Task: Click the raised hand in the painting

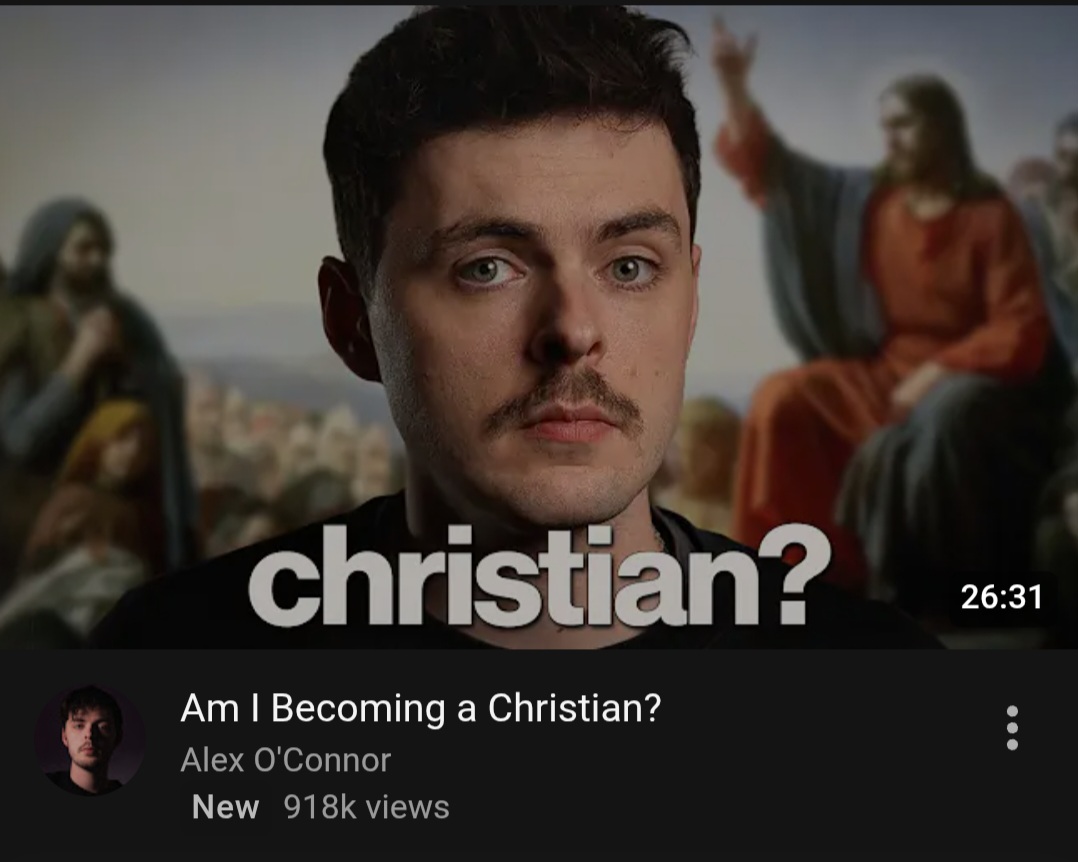Action: [x=734, y=52]
